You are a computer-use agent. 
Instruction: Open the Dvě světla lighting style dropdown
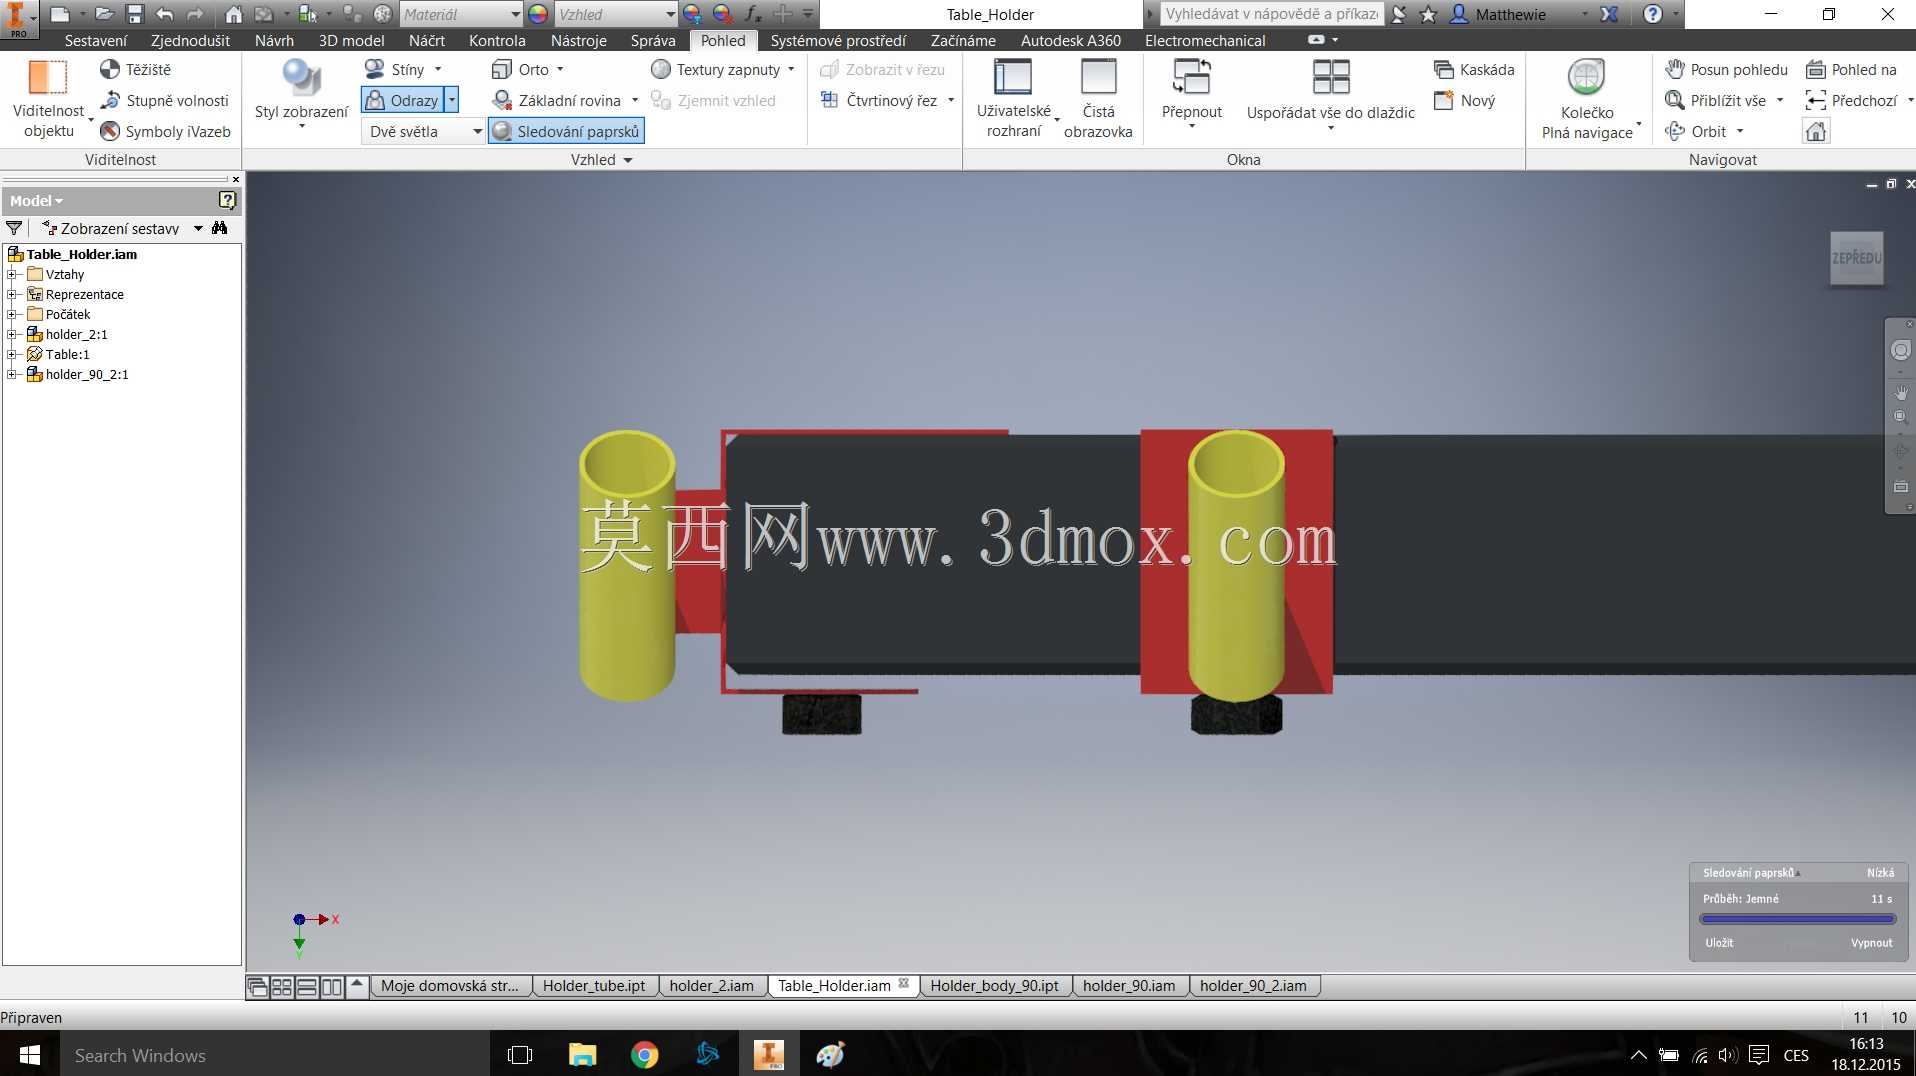click(x=423, y=131)
